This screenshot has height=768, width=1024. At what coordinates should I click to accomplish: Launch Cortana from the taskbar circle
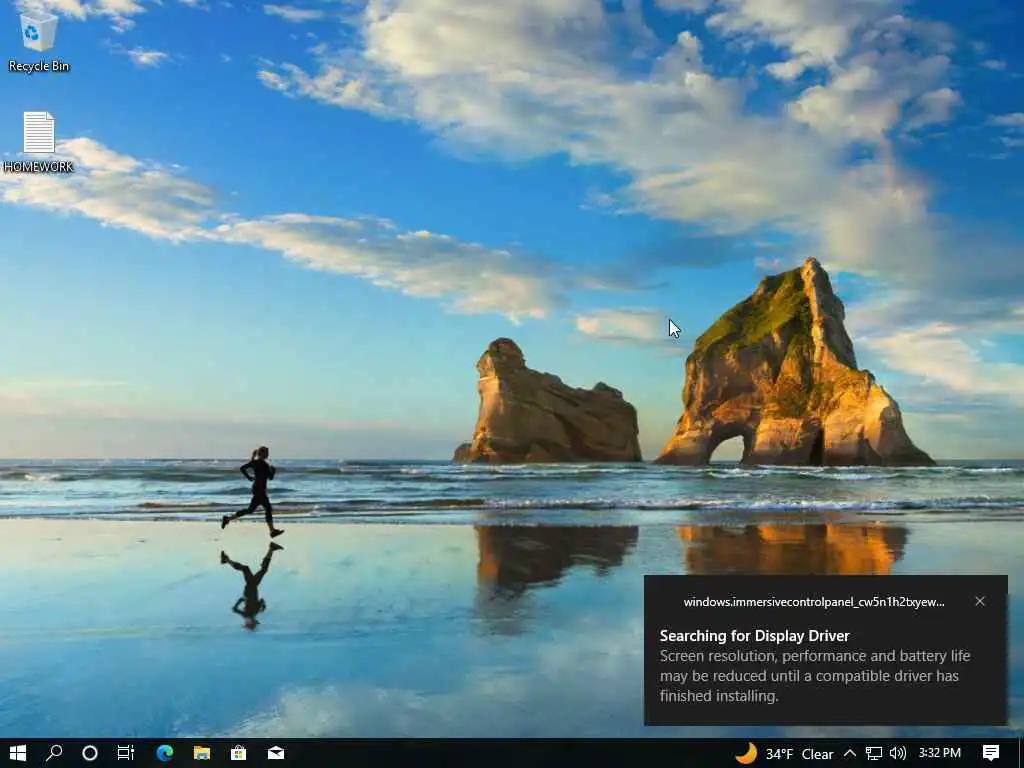(x=90, y=753)
